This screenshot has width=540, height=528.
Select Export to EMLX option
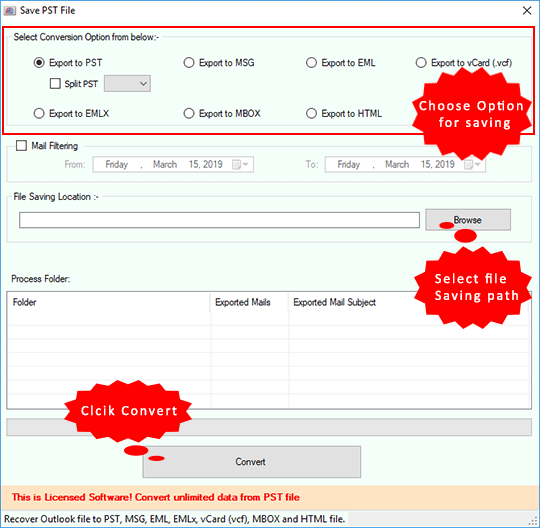pyautogui.click(x=39, y=113)
